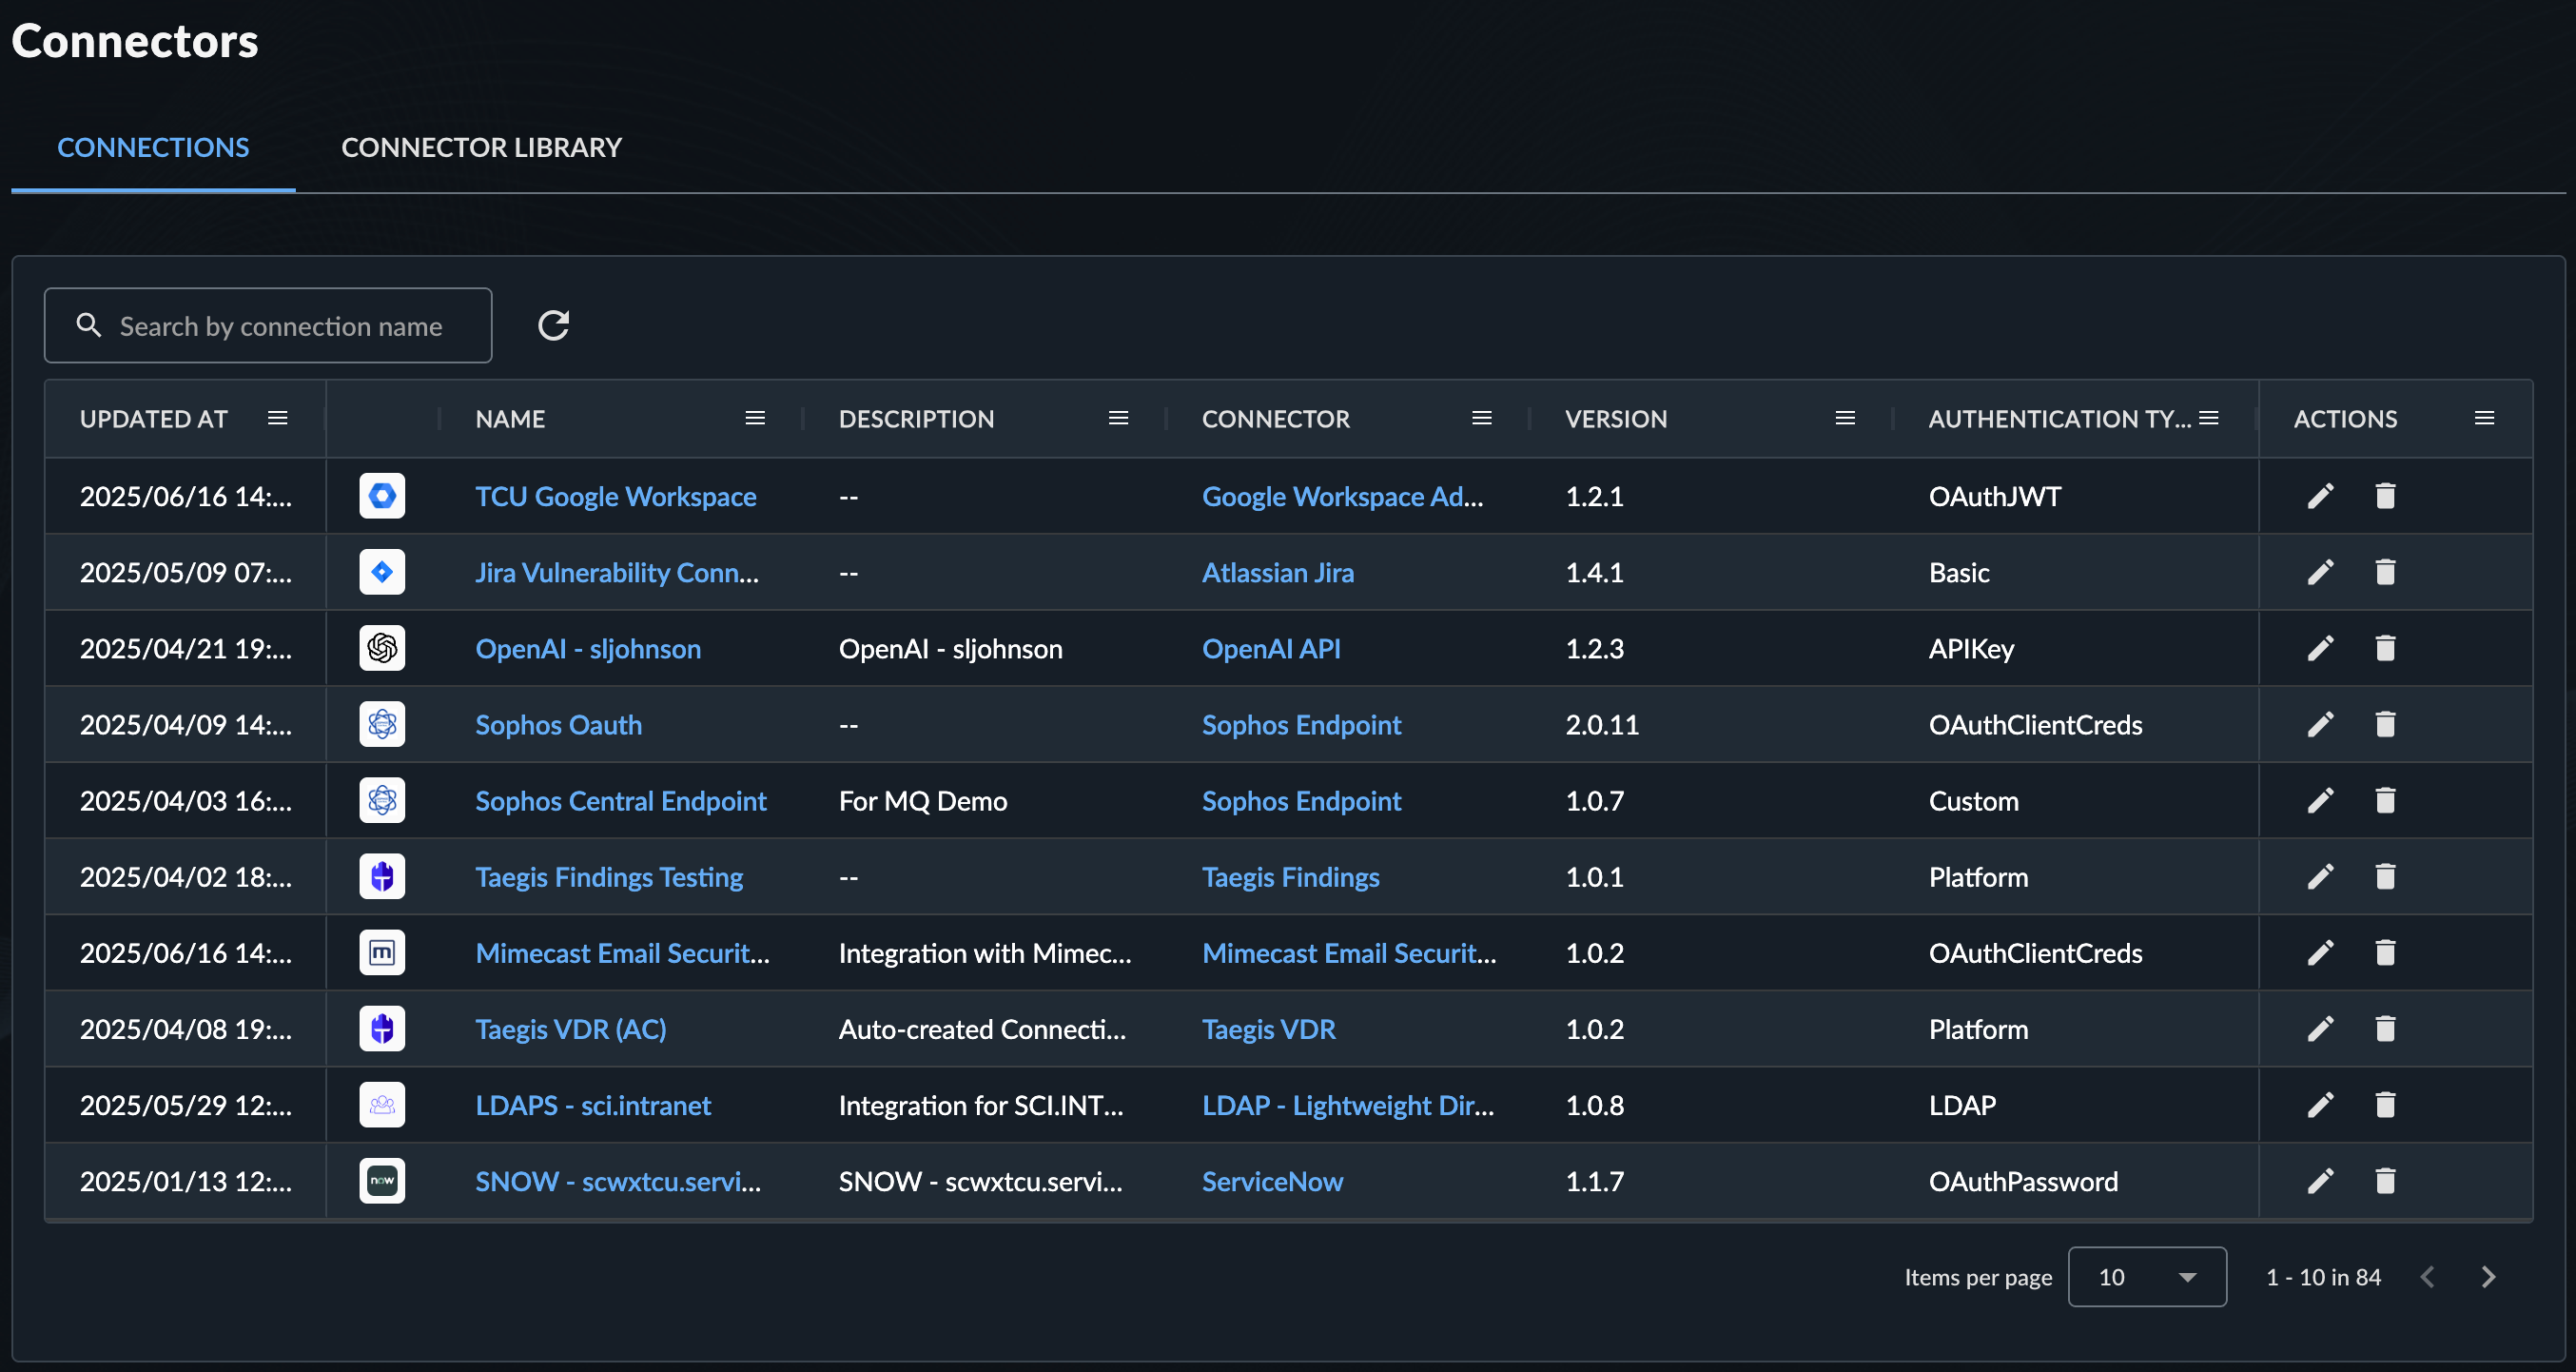Screen dimensions: 2576x1372
Task: Delete the Taegis Findings Testing connection
Action: 2385,876
